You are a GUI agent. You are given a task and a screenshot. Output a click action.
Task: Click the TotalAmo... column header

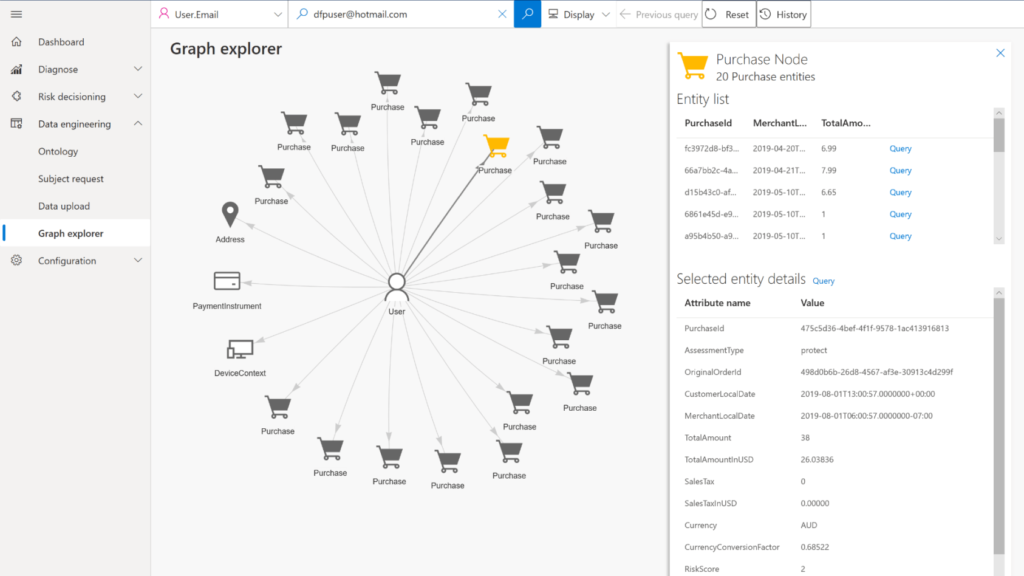(845, 123)
